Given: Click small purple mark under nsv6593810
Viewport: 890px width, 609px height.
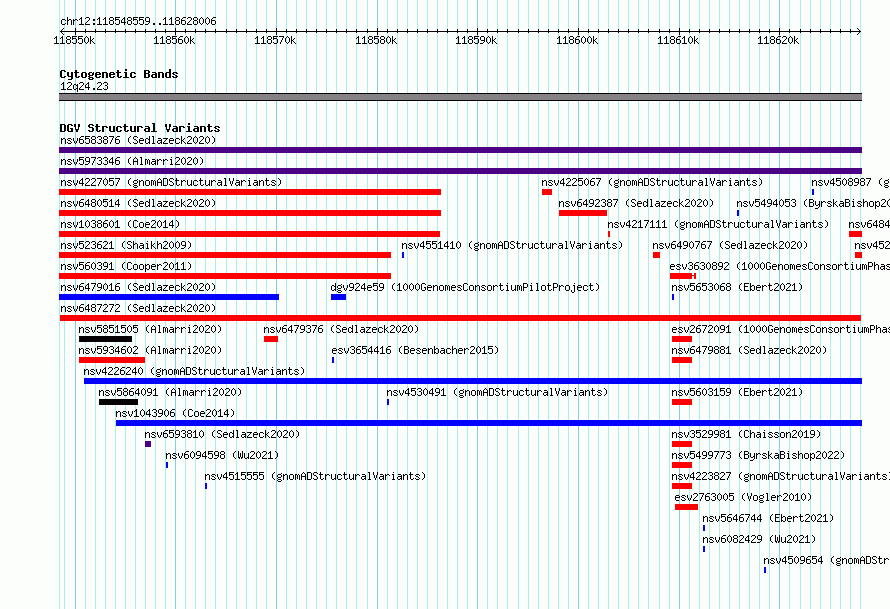Looking at the screenshot, I should [148, 444].
